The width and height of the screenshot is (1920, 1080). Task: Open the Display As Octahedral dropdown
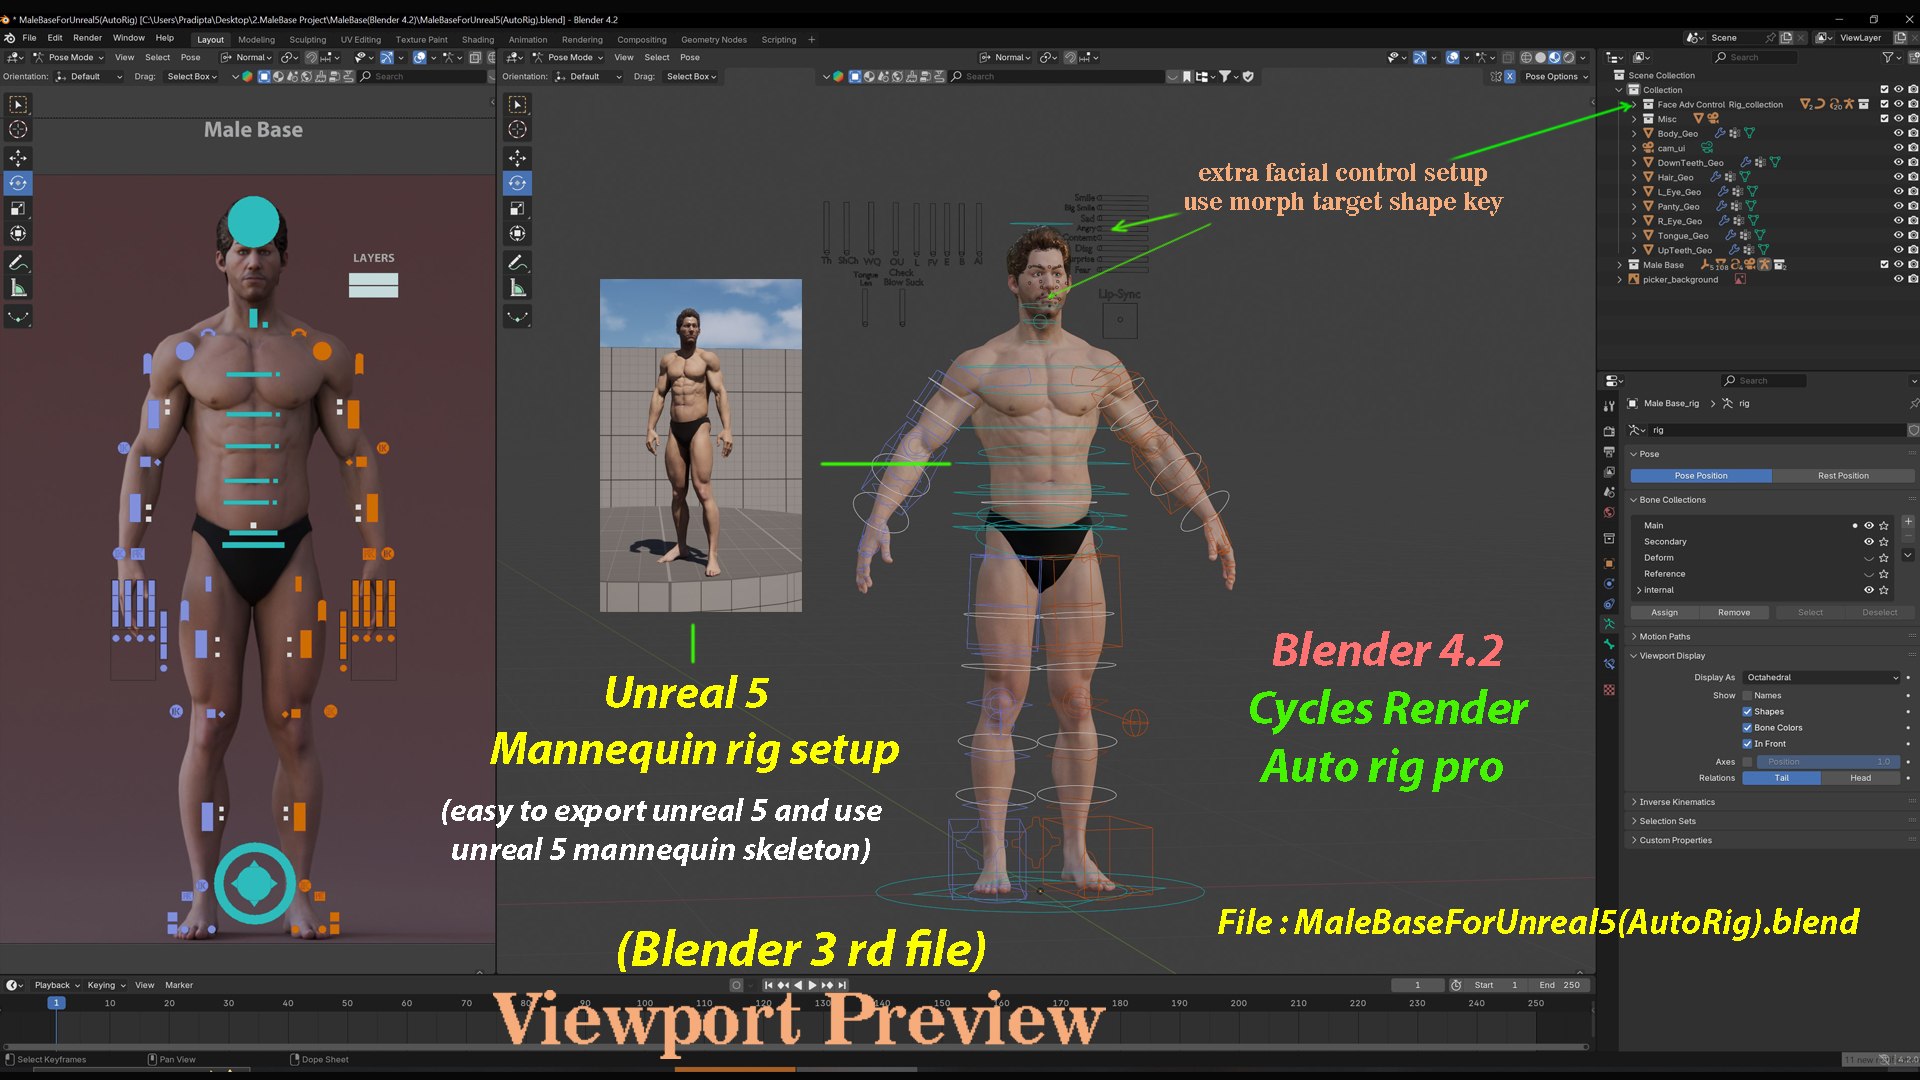pyautogui.click(x=1821, y=678)
